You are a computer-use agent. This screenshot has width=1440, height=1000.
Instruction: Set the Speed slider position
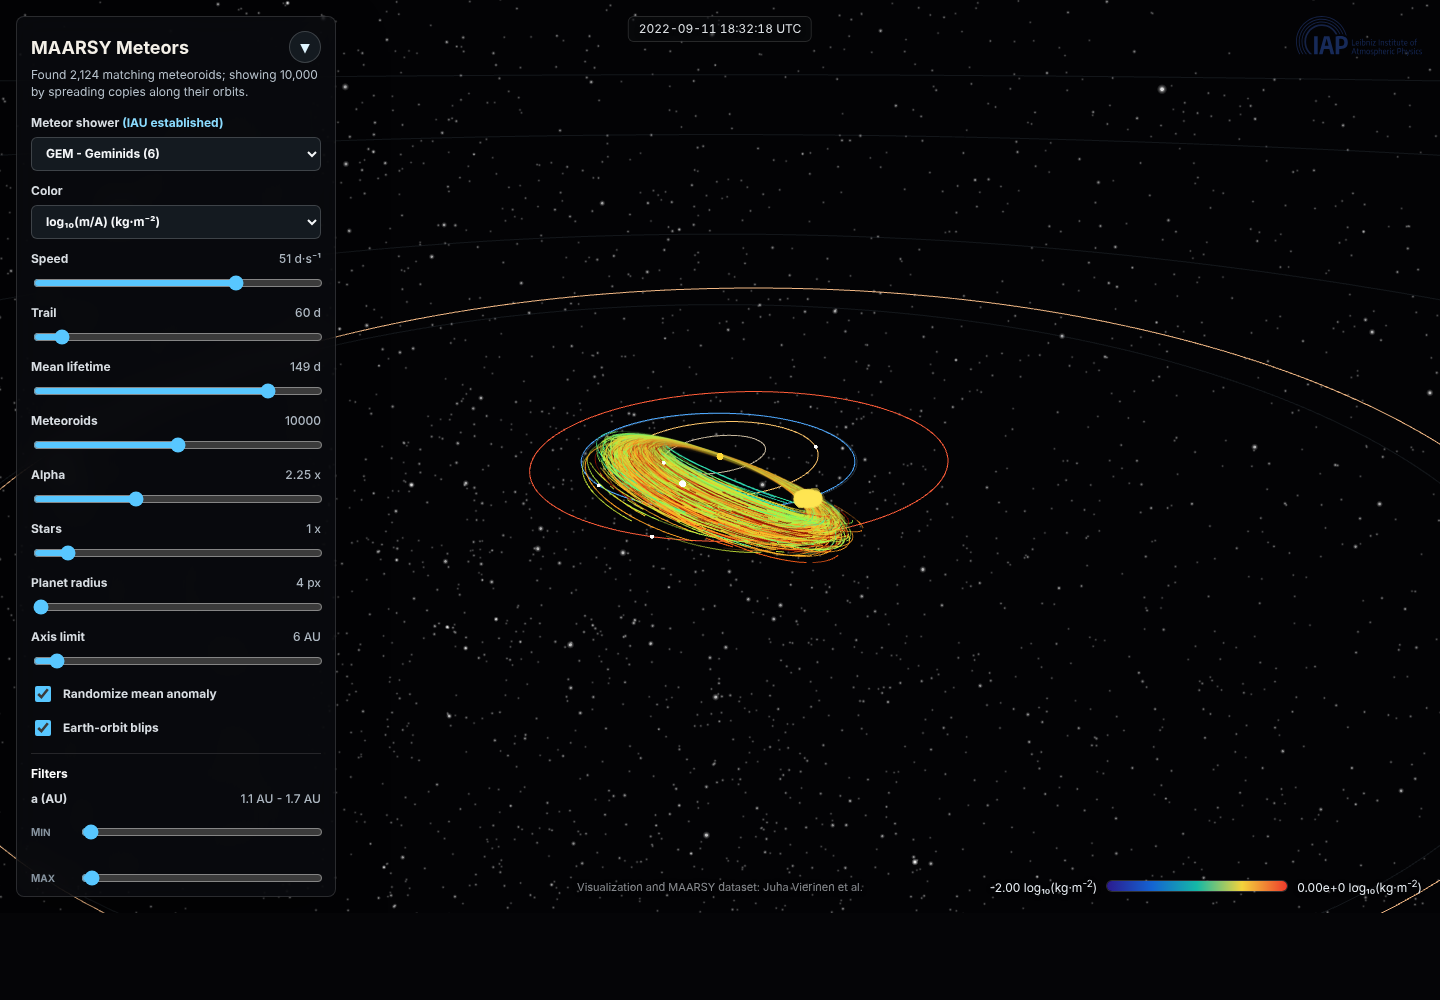[178, 283]
